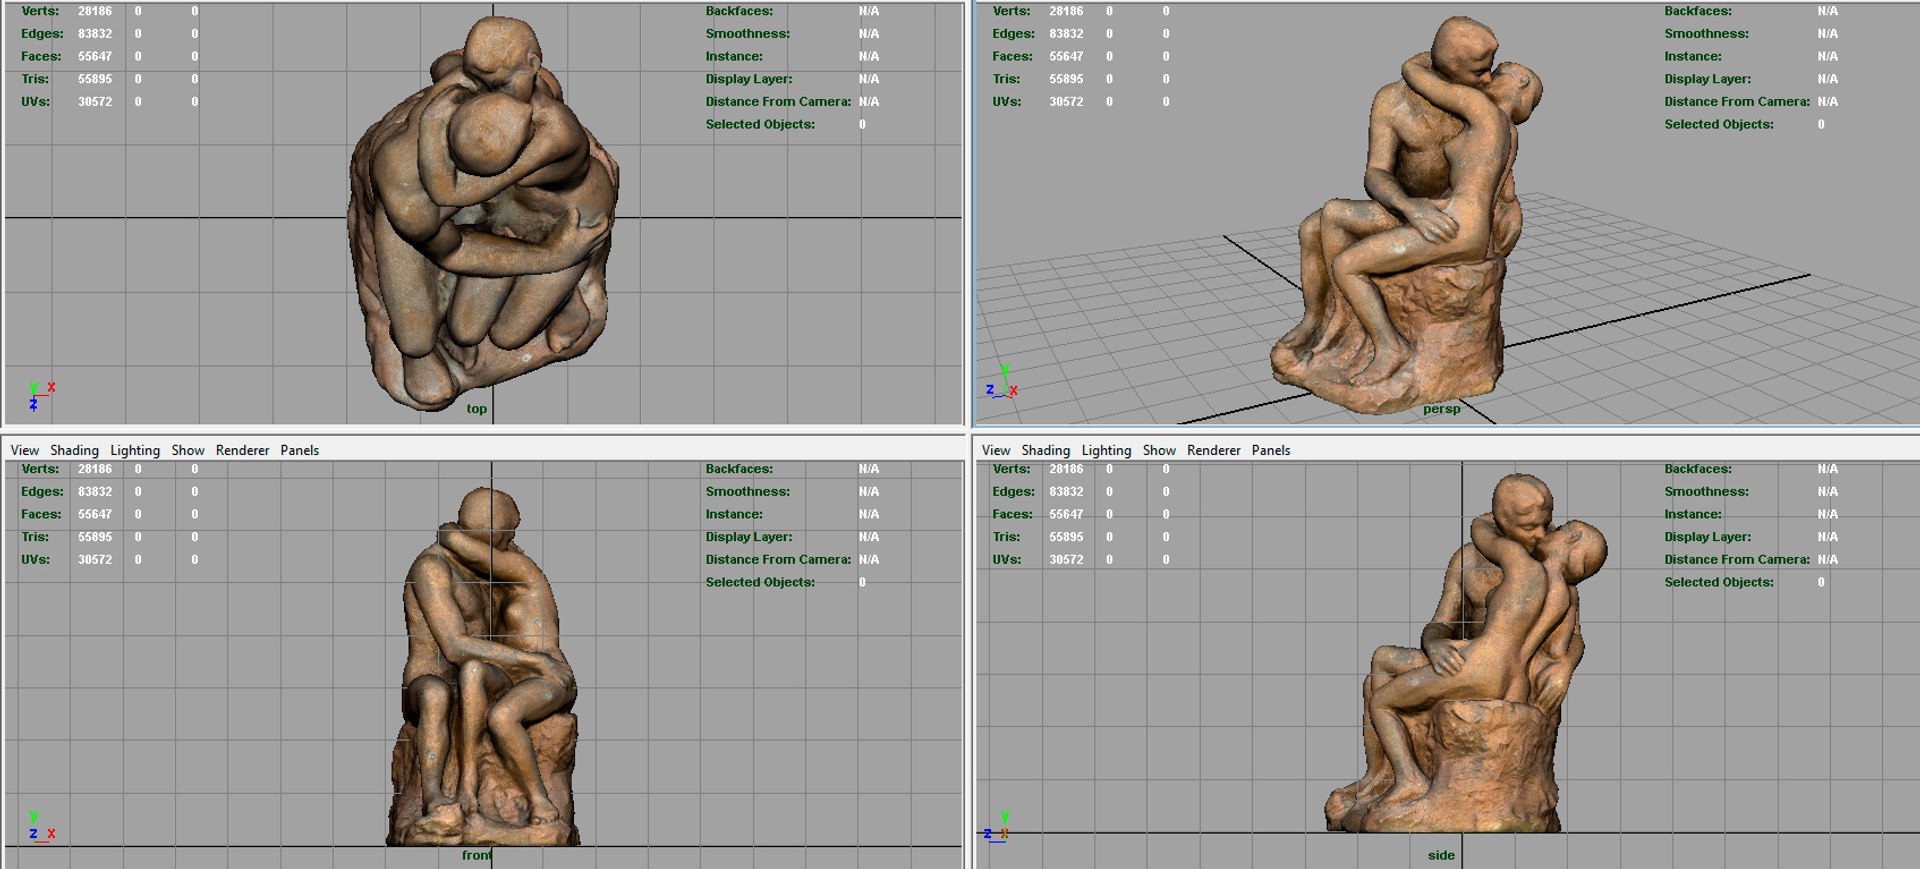The image size is (1920, 869).
Task: Click the 'top' camera name label
Action: [x=477, y=408]
